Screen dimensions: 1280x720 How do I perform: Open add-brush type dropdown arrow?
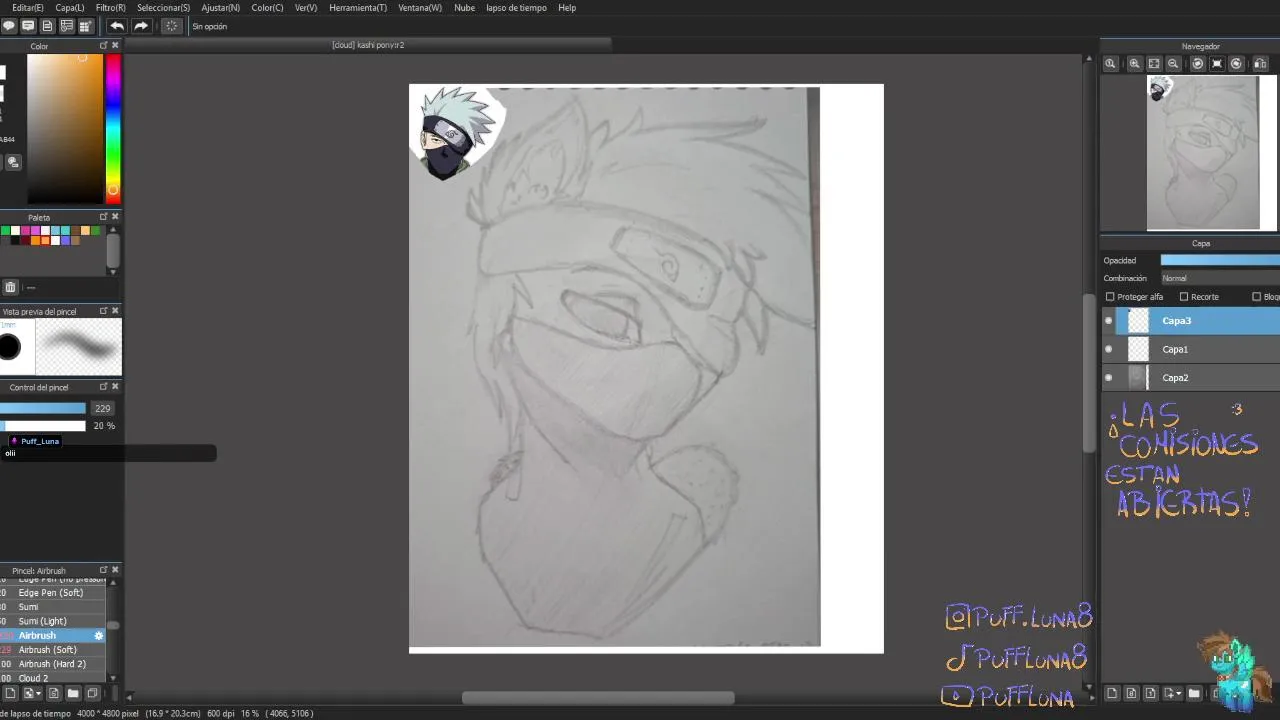click(38, 693)
